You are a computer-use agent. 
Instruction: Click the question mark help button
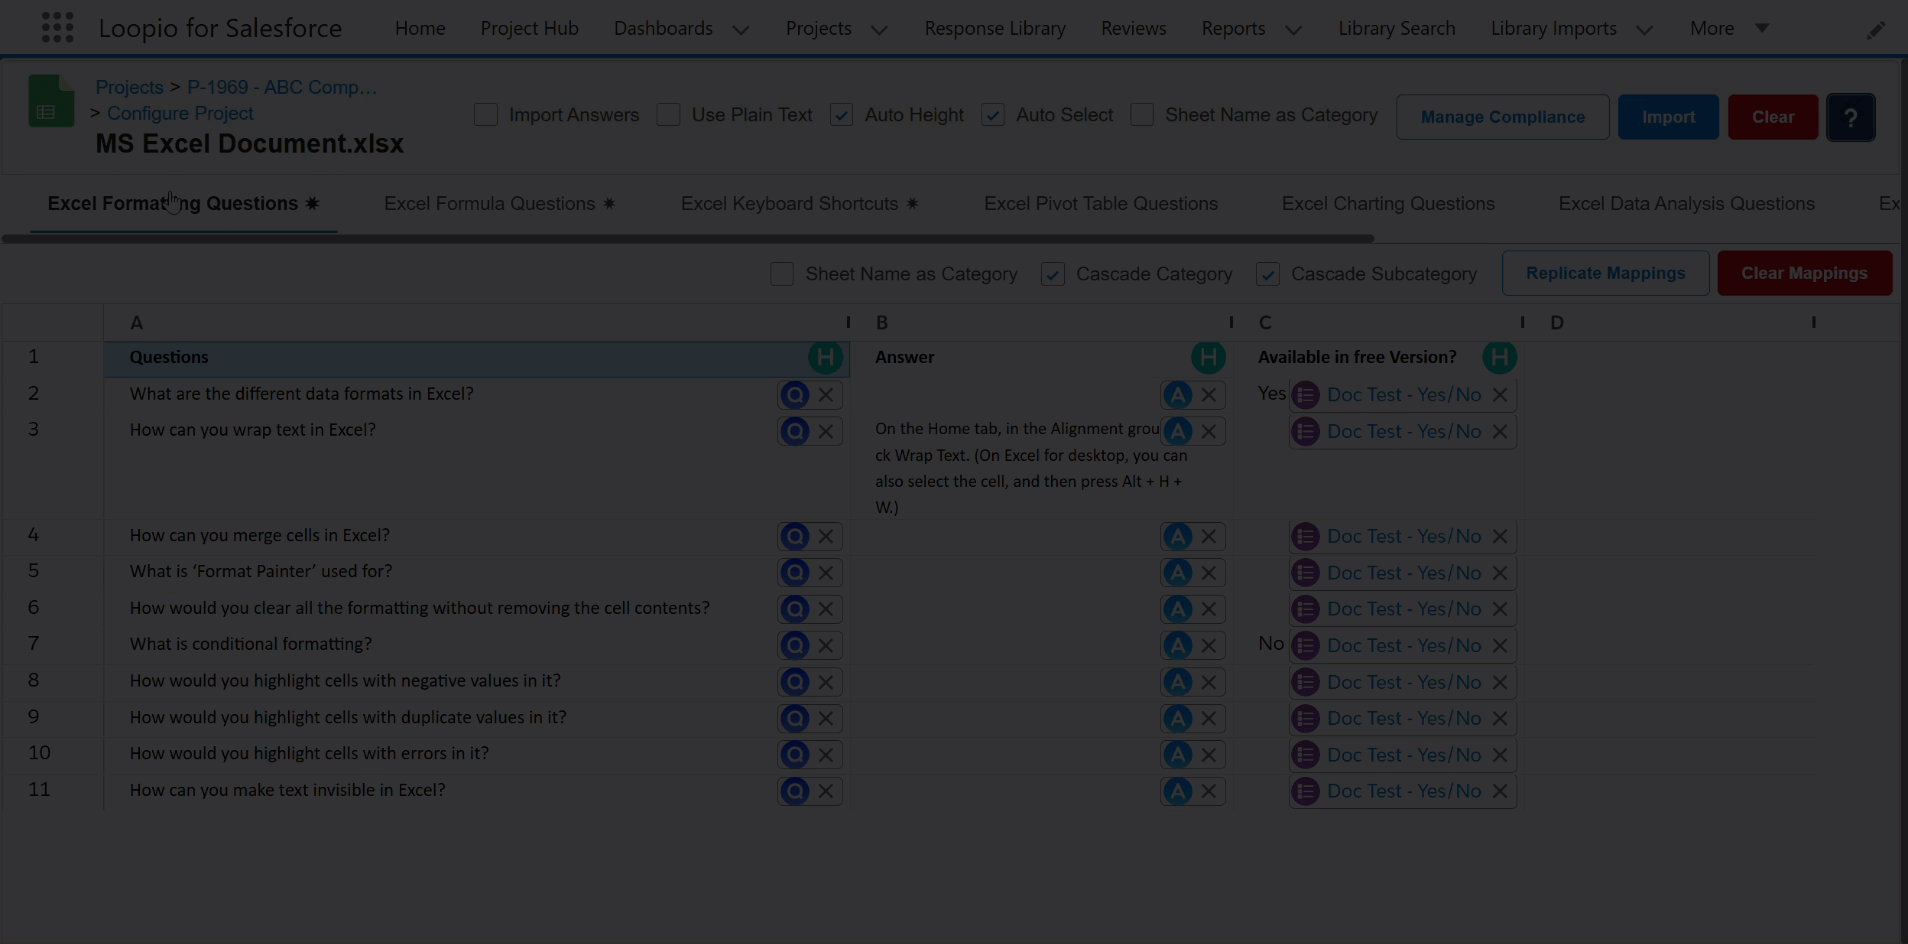pyautogui.click(x=1850, y=117)
